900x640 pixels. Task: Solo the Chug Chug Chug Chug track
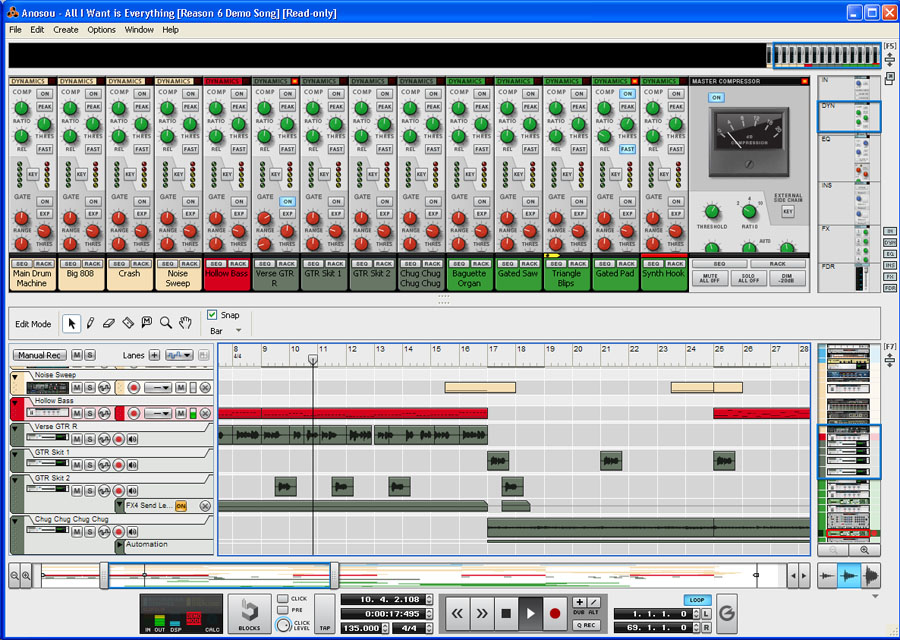(x=90, y=532)
